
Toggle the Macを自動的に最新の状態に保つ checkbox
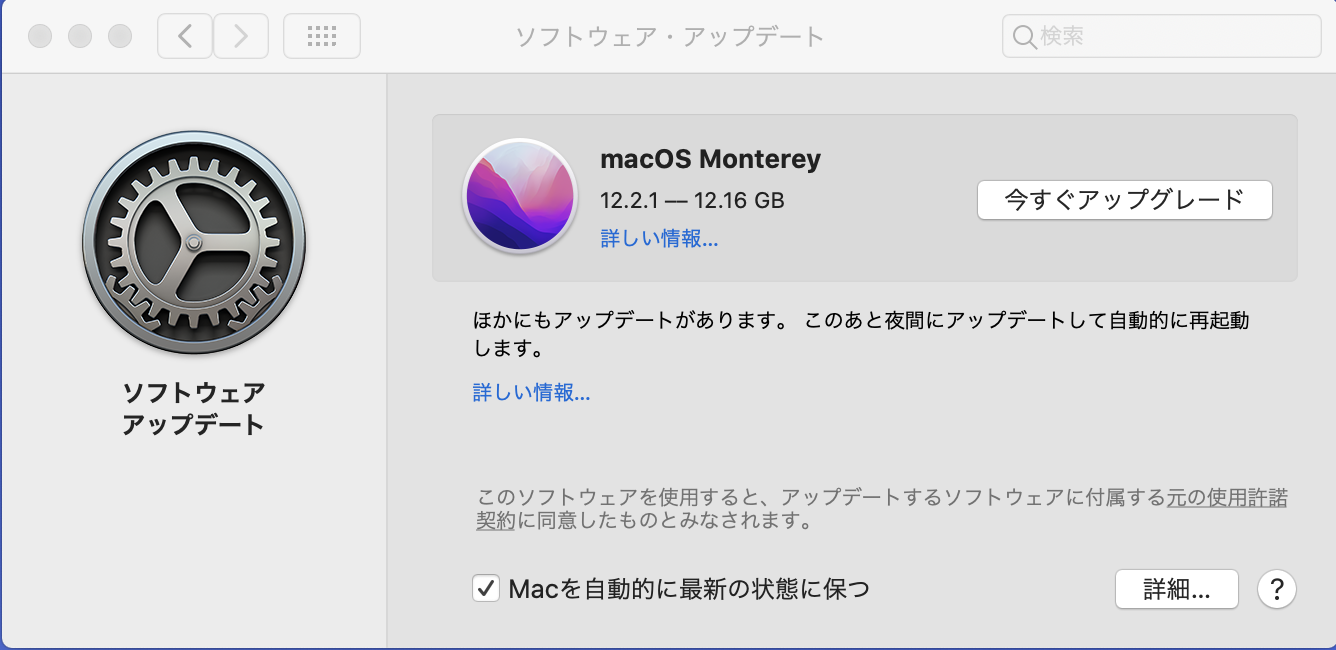click(x=486, y=589)
